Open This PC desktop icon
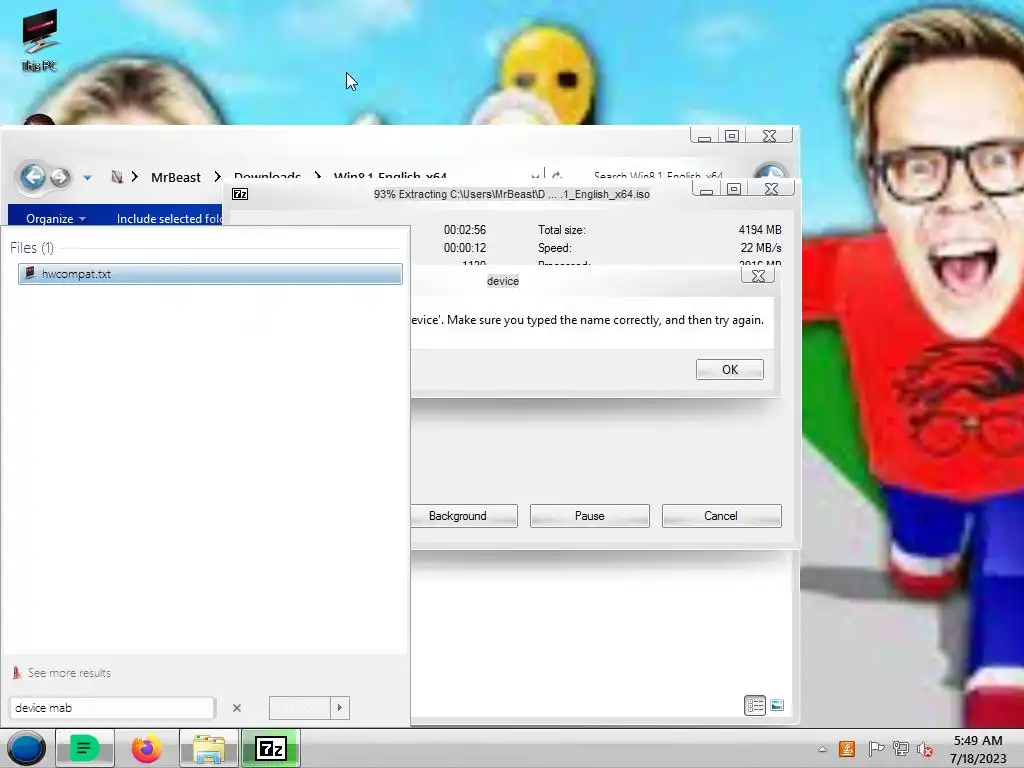Viewport: 1024px width, 768px height. pos(39,40)
